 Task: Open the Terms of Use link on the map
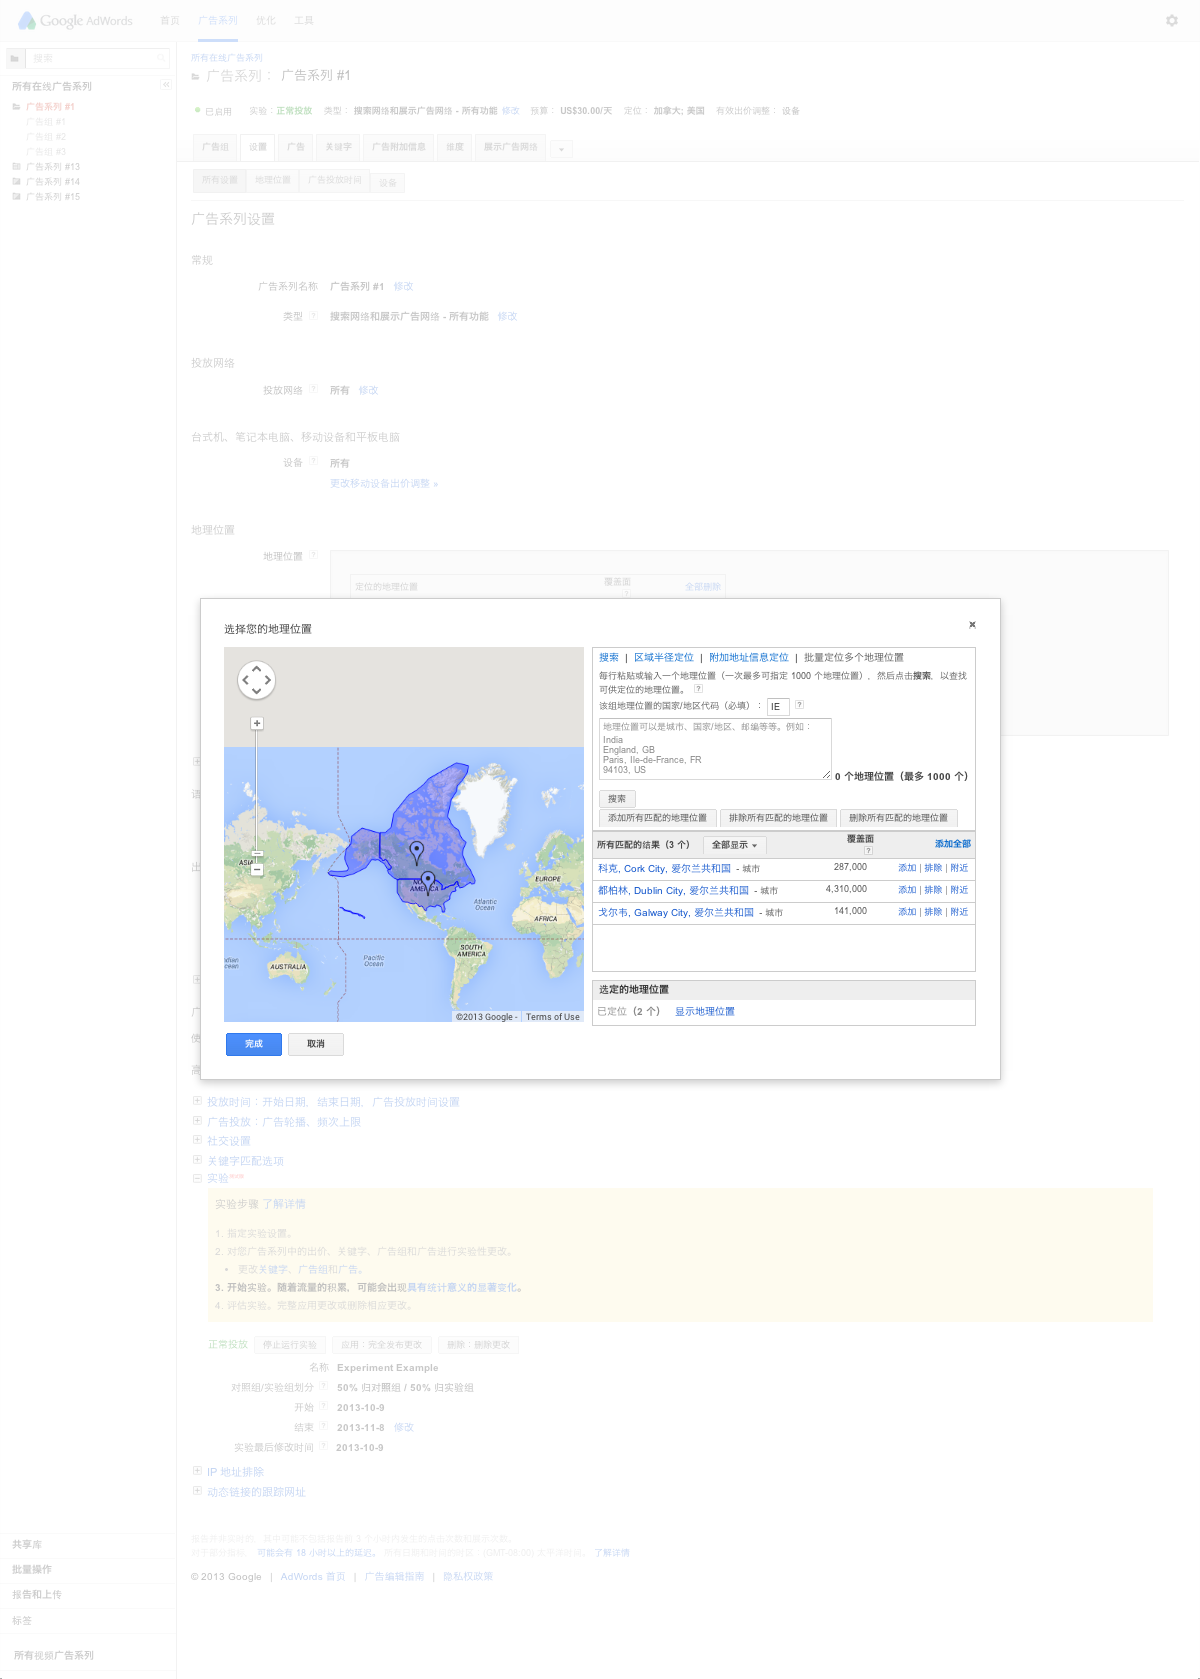coord(553,1017)
